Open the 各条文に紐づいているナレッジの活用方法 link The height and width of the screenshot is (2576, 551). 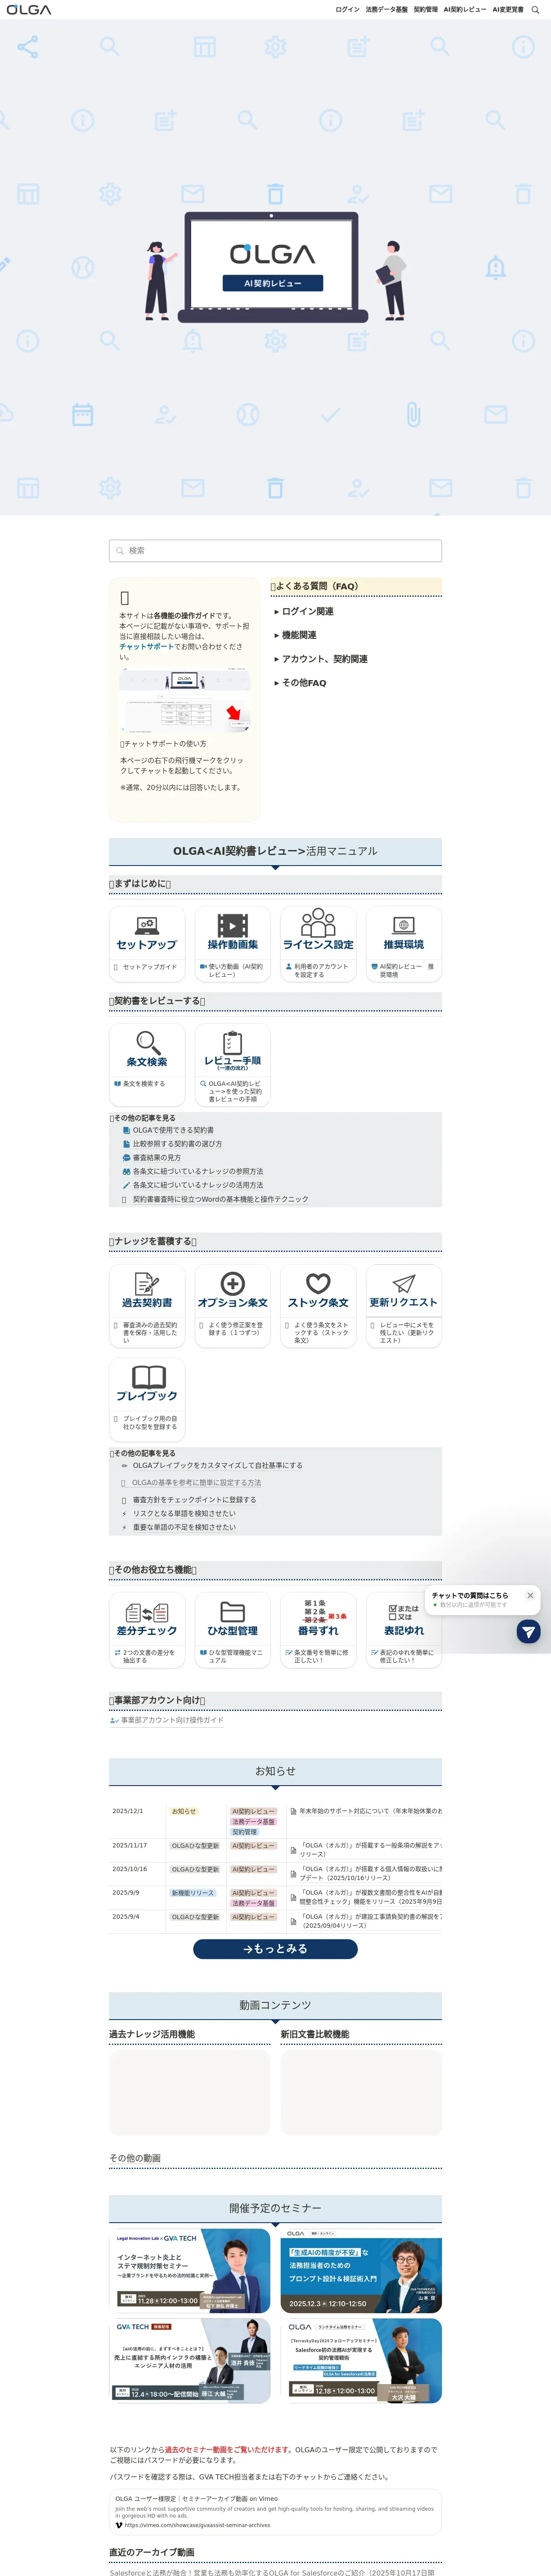(x=198, y=1185)
